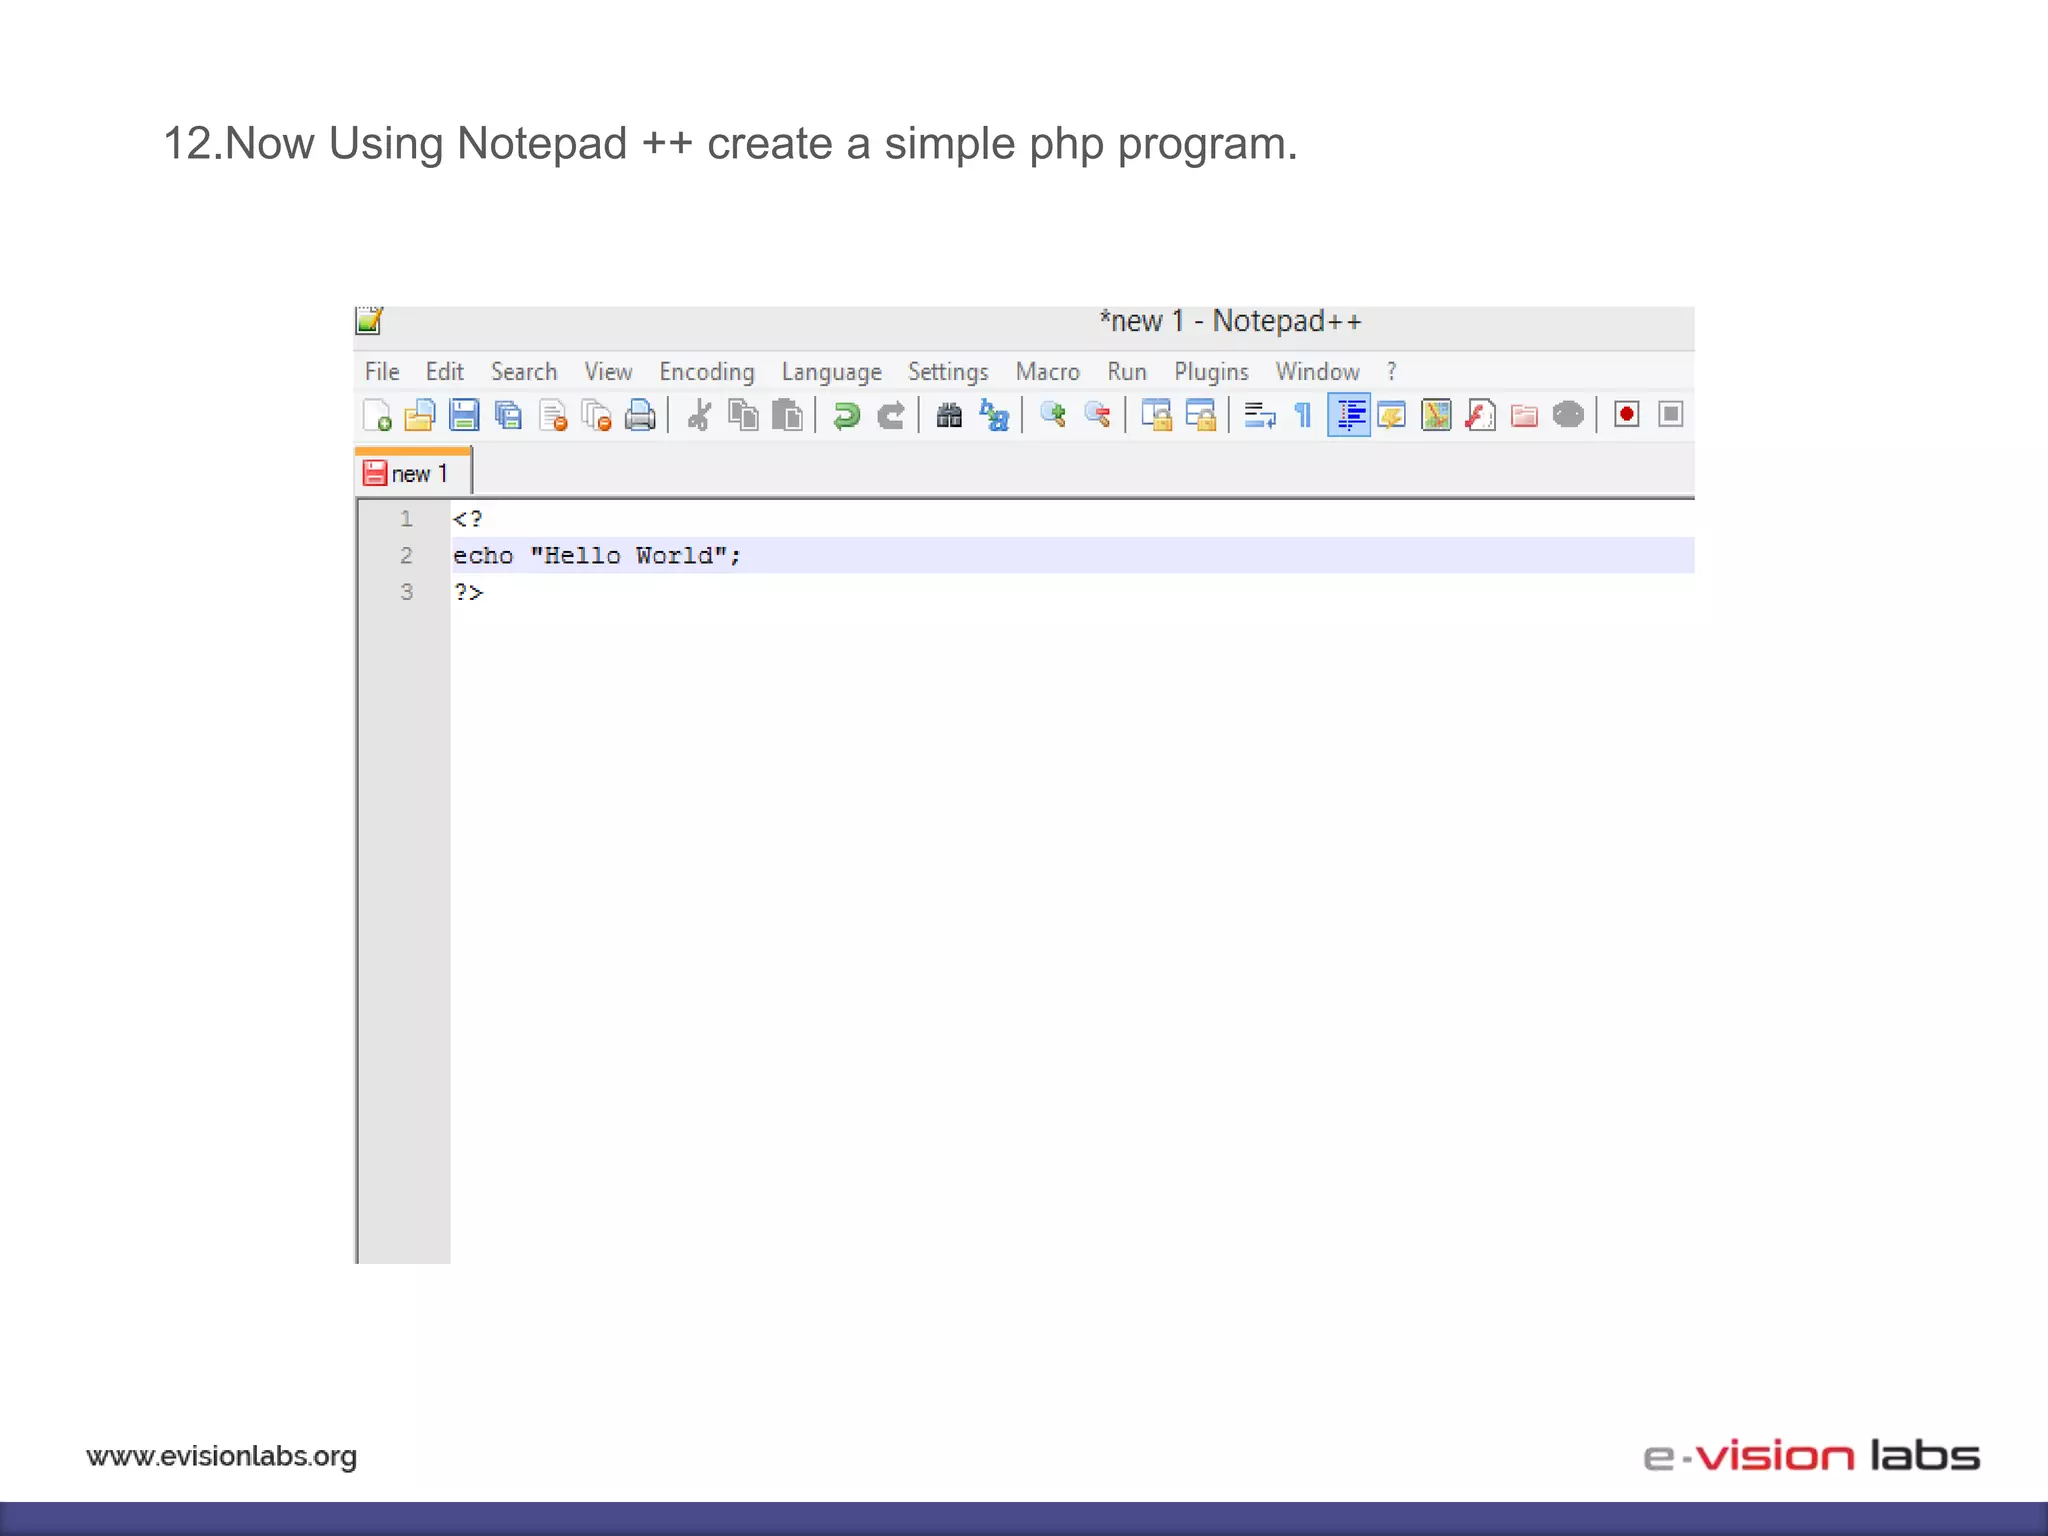The height and width of the screenshot is (1536, 2048).
Task: Click line number 1 in the margin
Action: [406, 519]
